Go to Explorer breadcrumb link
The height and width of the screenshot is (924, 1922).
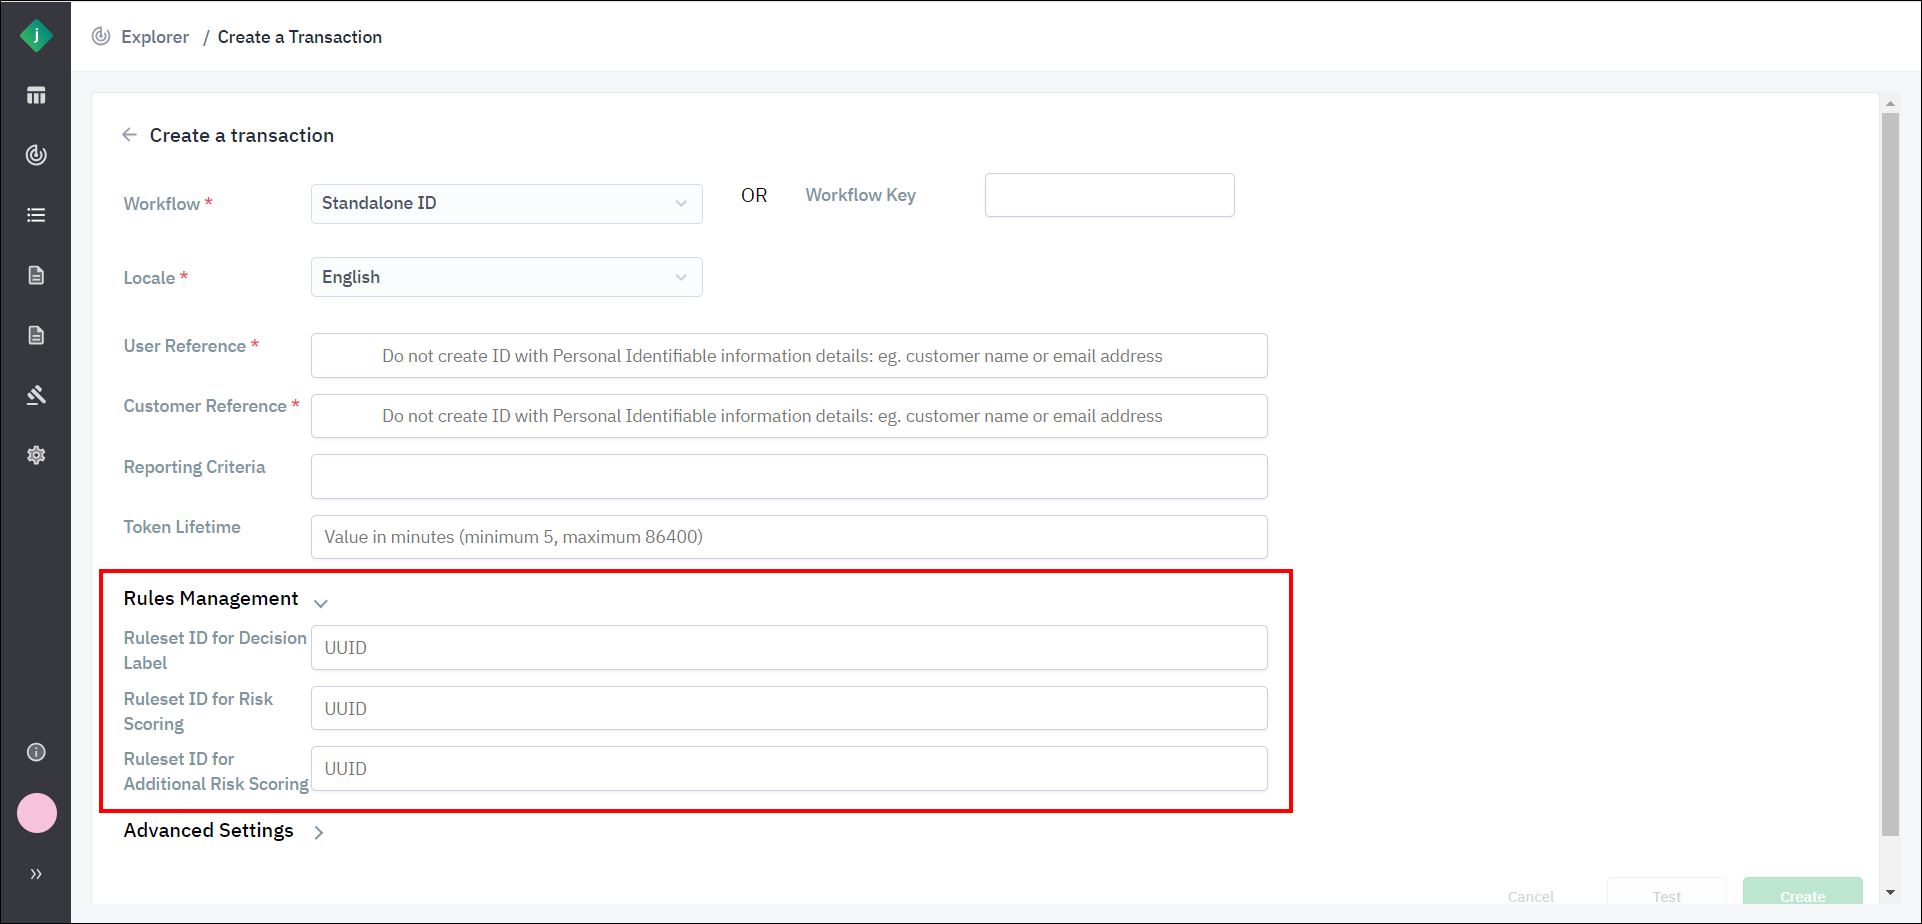(154, 37)
